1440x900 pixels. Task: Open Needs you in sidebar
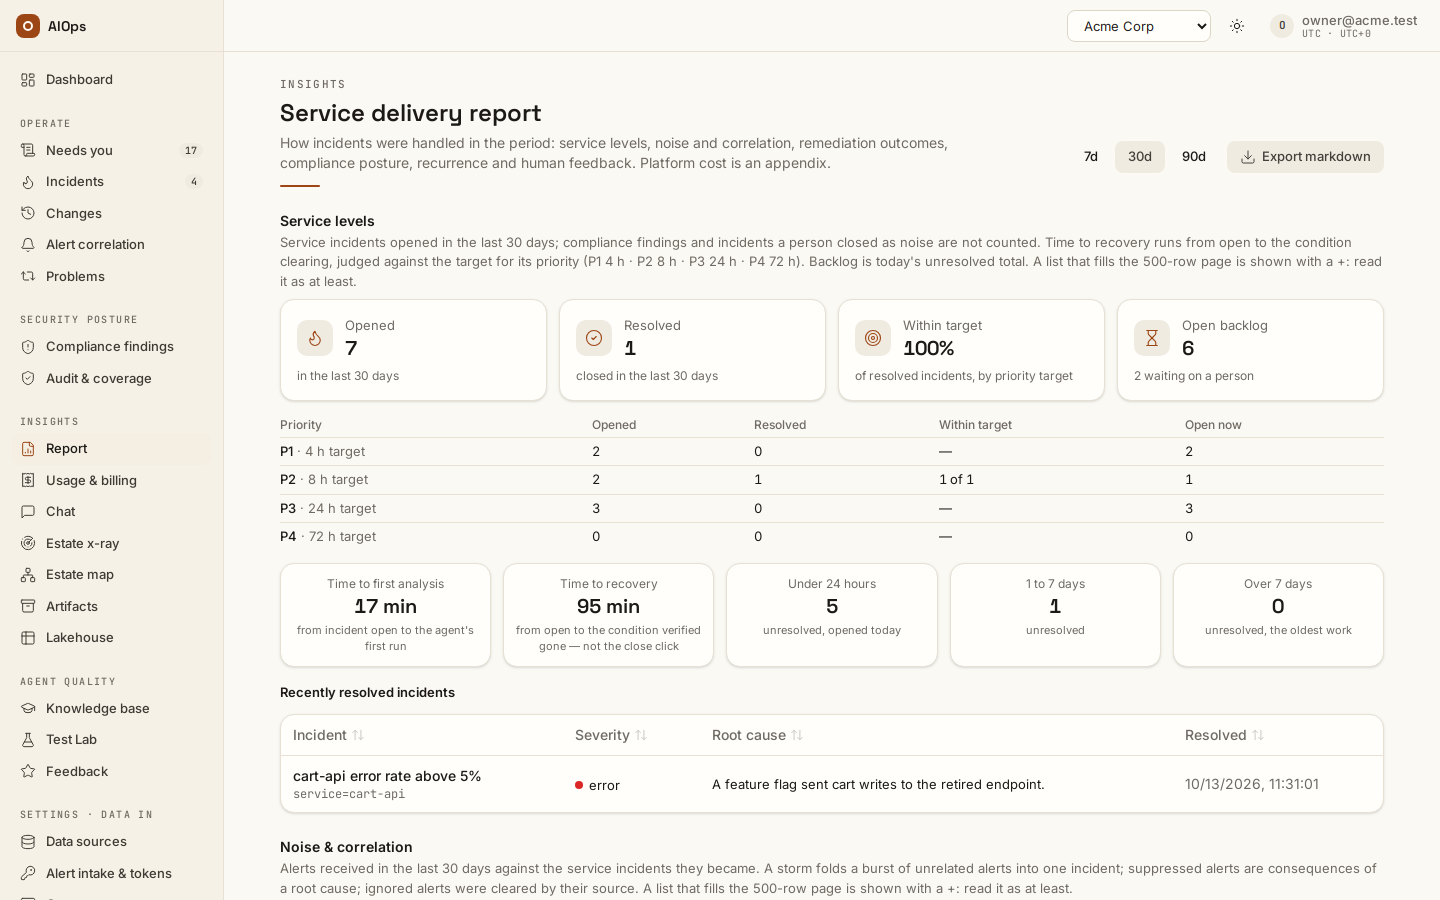[x=112, y=151]
